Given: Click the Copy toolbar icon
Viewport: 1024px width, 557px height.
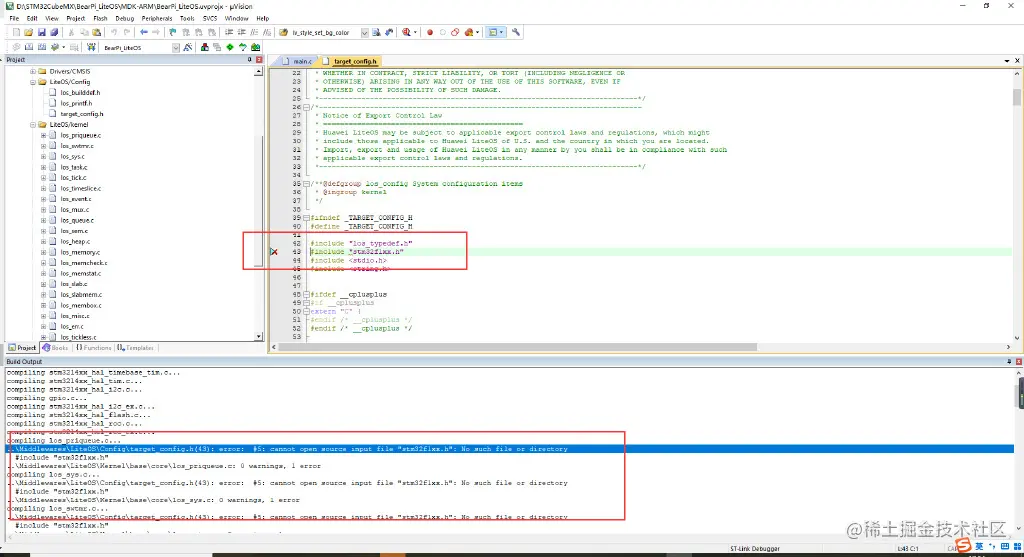Looking at the screenshot, I should point(84,32).
